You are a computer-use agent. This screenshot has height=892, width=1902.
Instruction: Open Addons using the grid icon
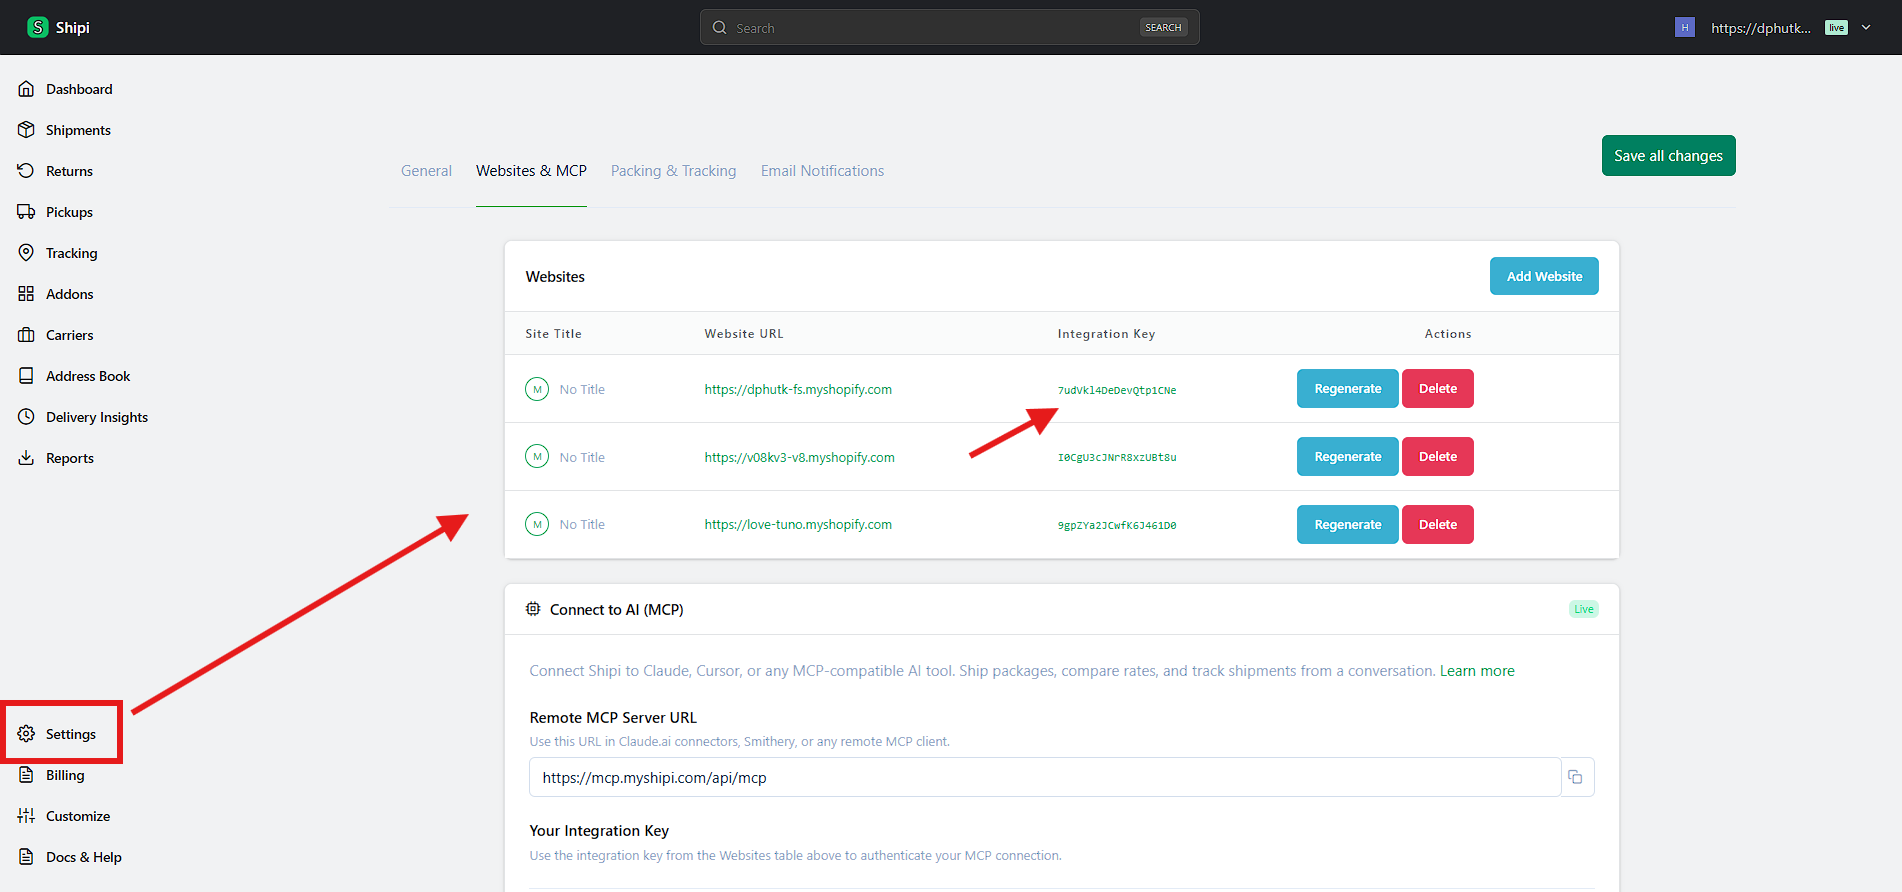(26, 294)
